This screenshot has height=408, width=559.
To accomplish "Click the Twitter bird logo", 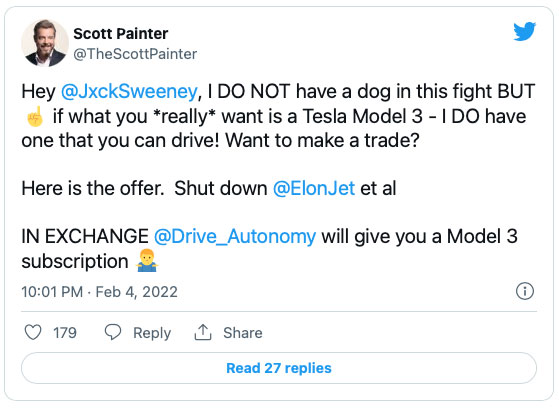I will (524, 31).
